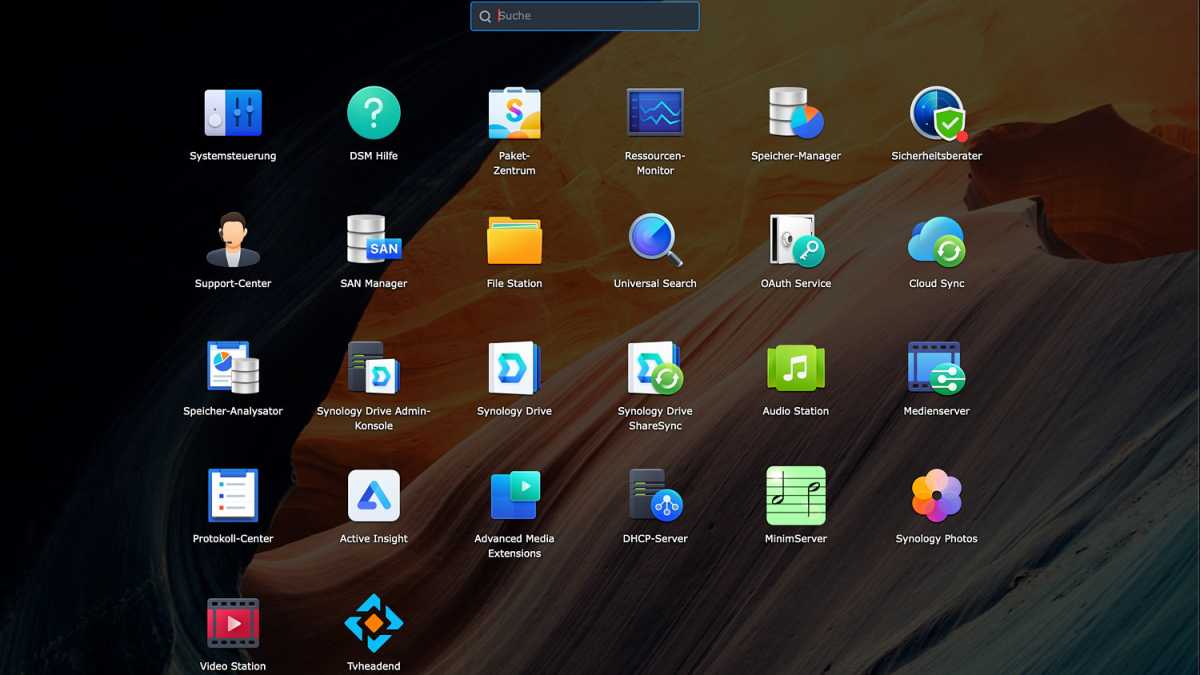1200x675 pixels.
Task: Launch Synology Photos app
Action: tap(937, 495)
